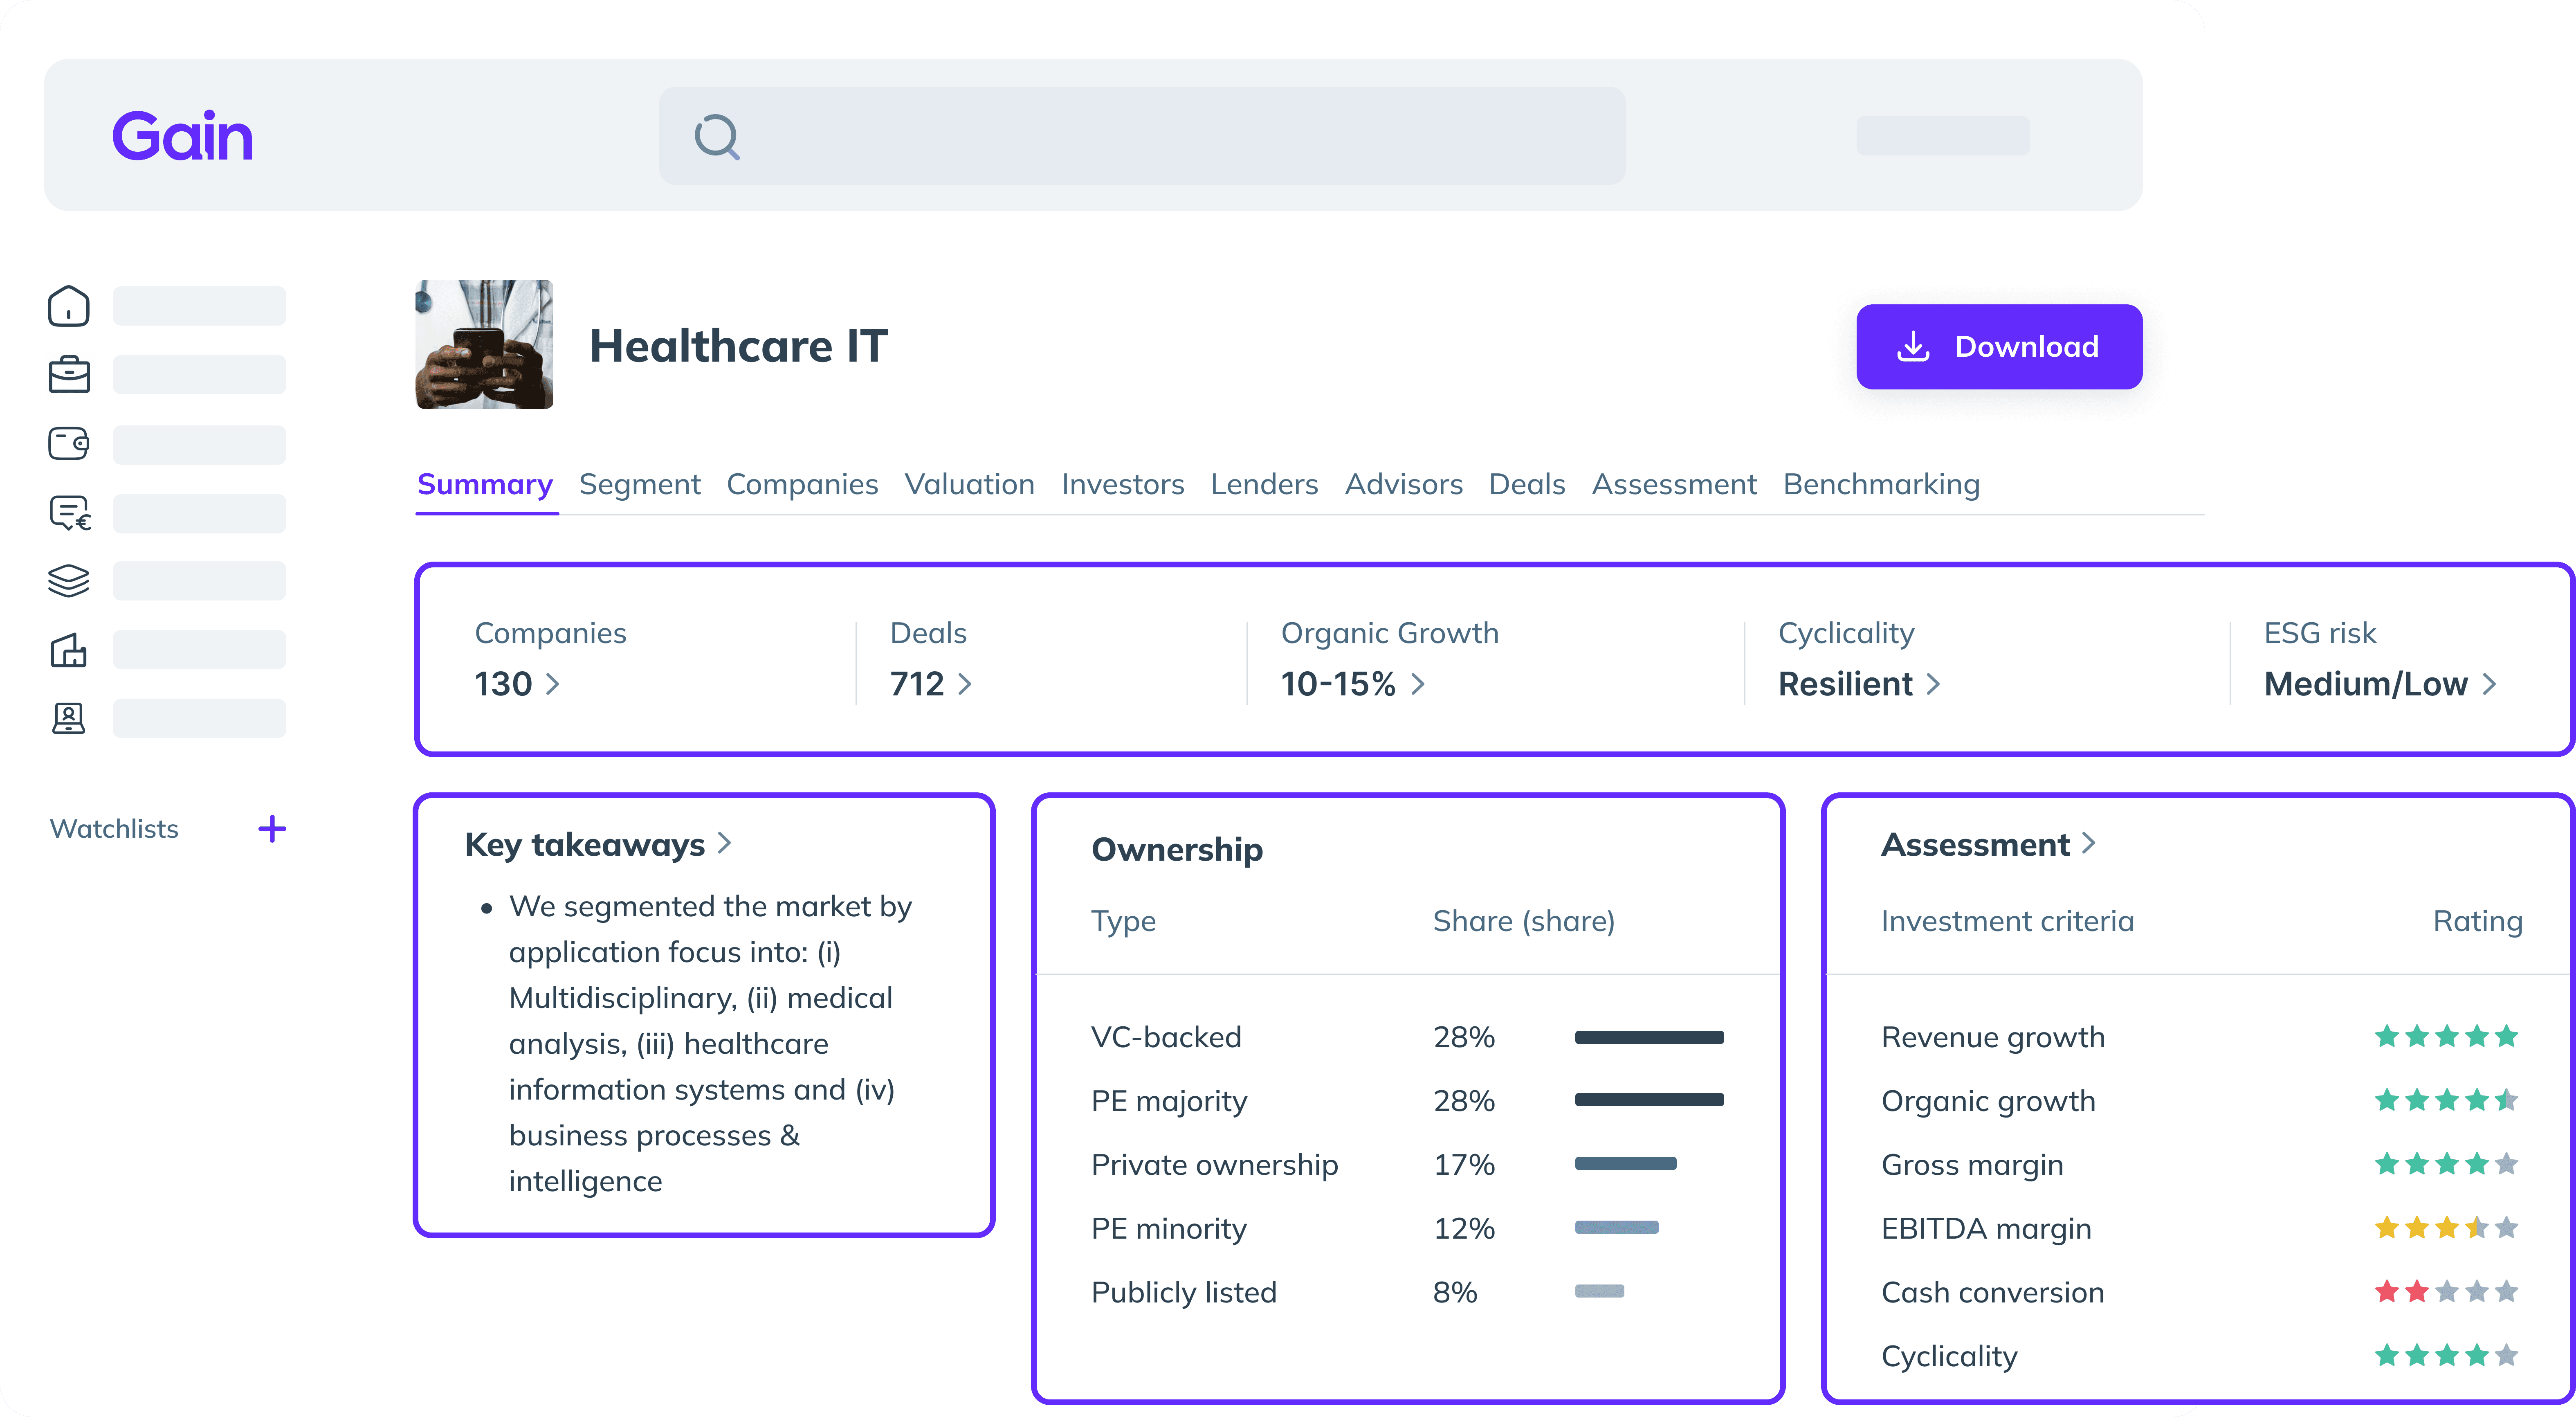Click the home icon in sidebar
This screenshot has width=2576, height=1417.
[68, 306]
